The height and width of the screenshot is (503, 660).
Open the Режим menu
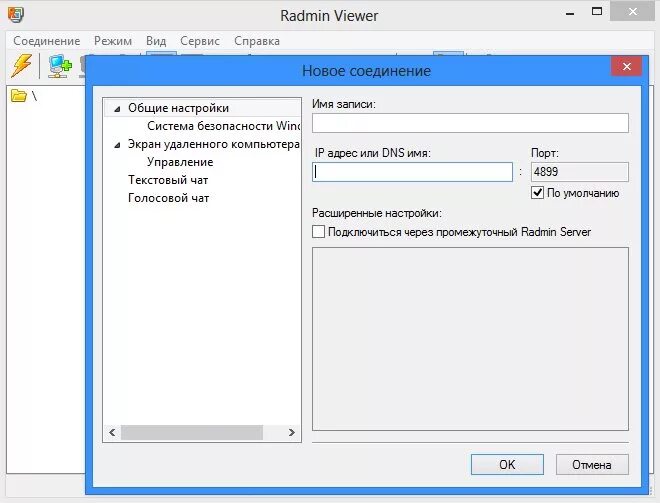113,41
